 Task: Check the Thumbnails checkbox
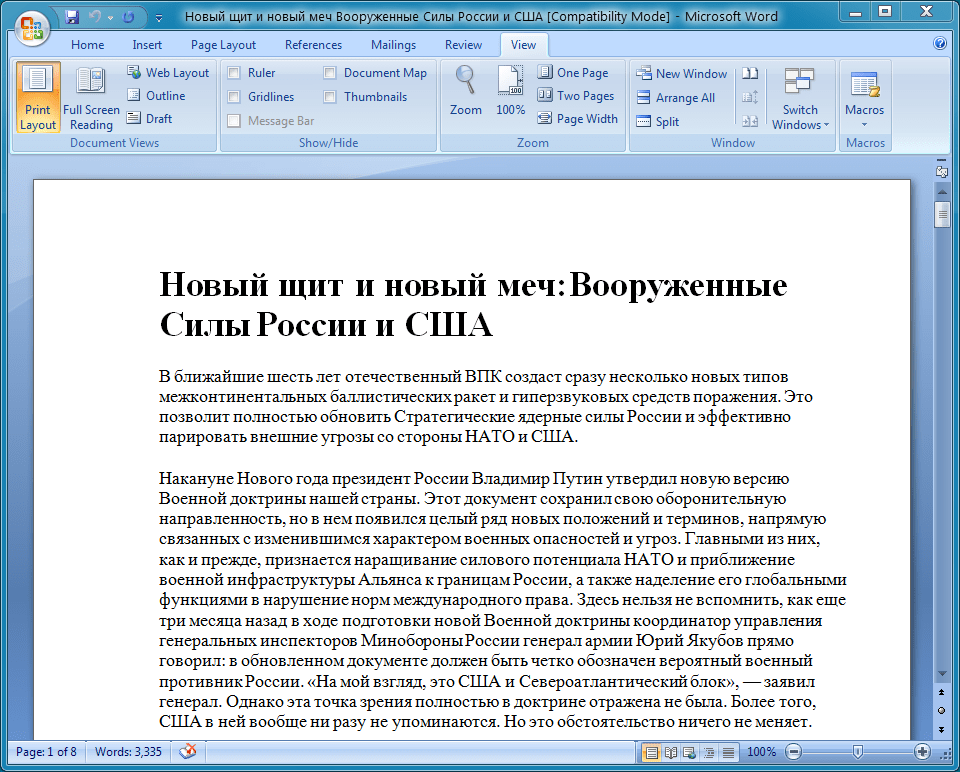[330, 97]
